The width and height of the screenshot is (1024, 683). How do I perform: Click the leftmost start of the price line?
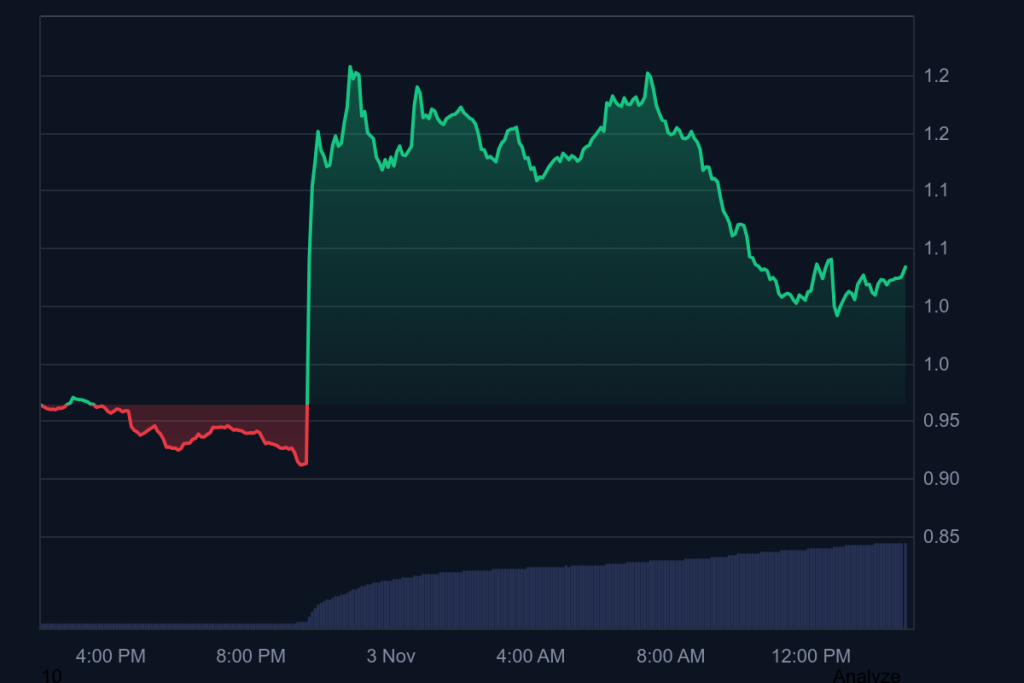tap(42, 405)
